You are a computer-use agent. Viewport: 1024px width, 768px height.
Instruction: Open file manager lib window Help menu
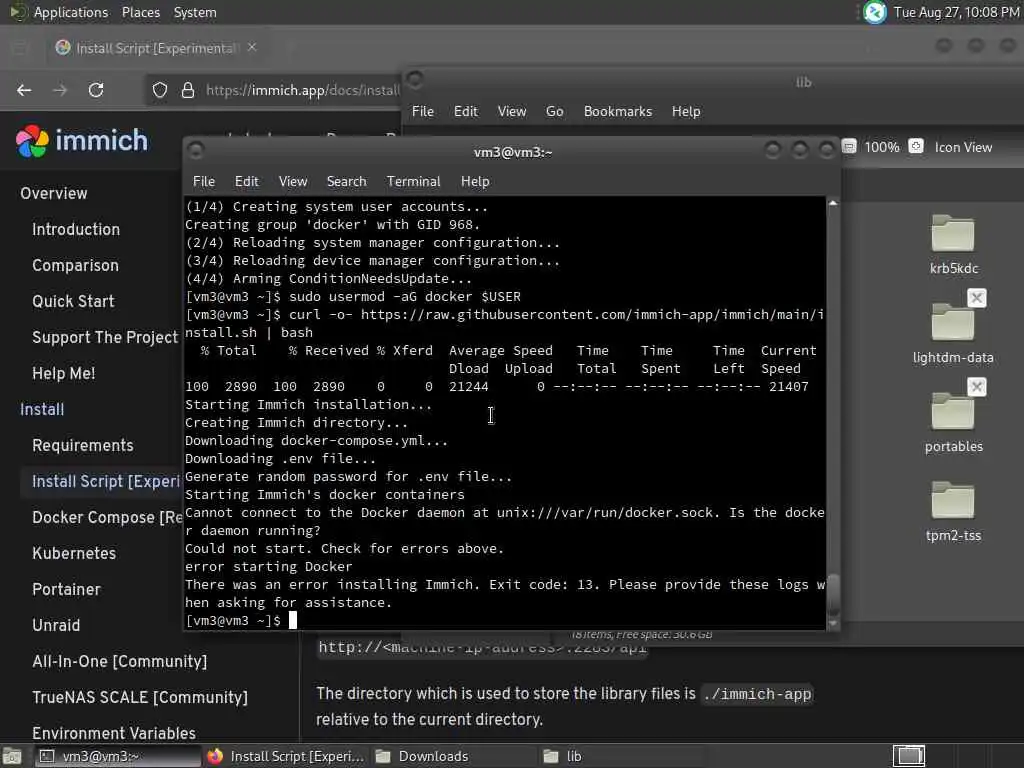[x=686, y=112]
